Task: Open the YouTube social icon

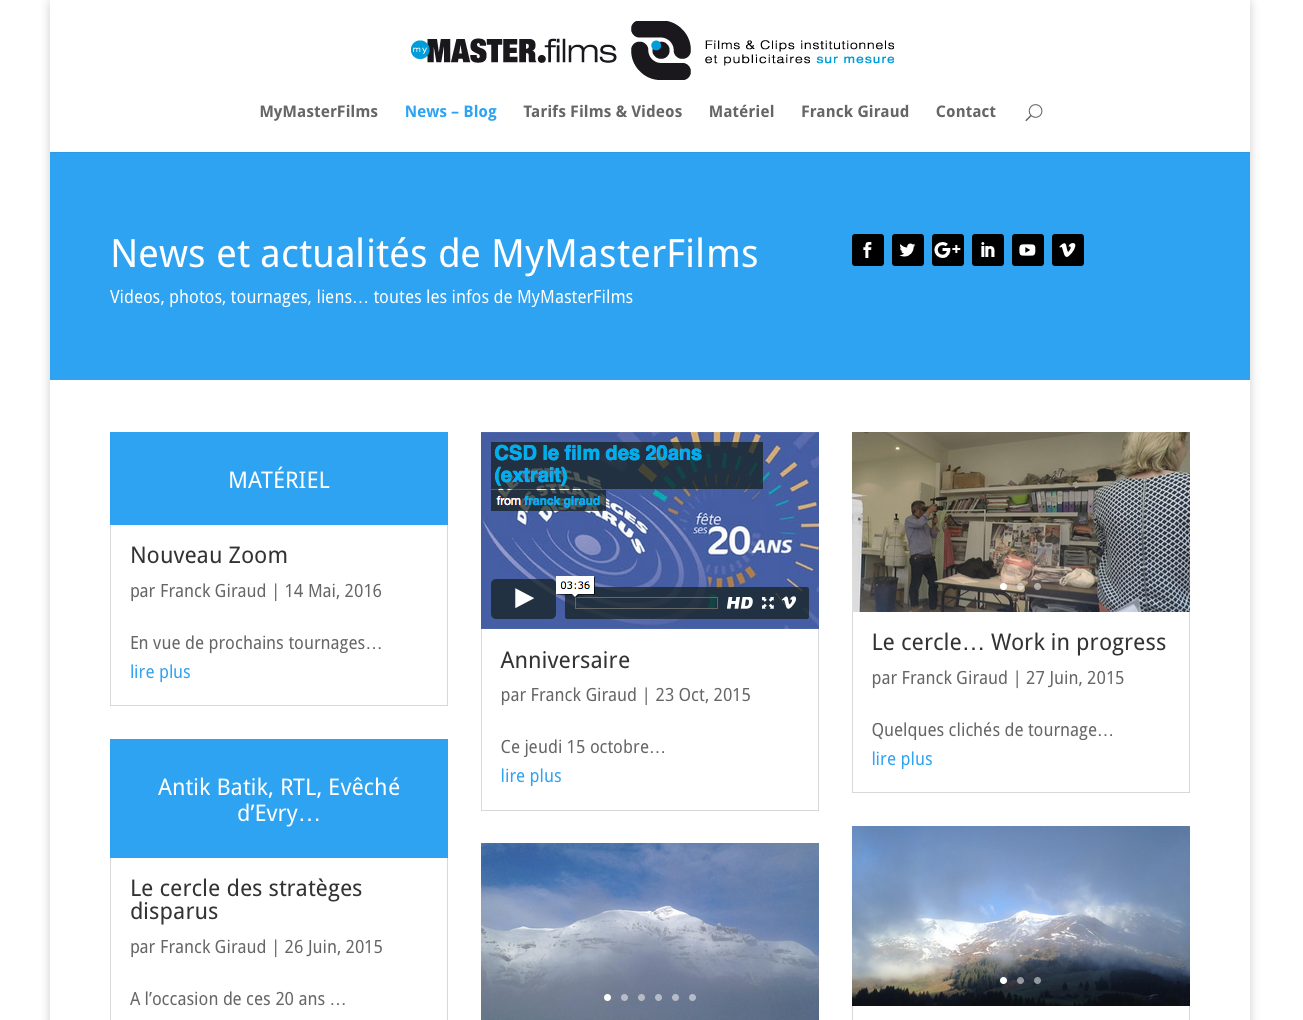Action: (1027, 250)
